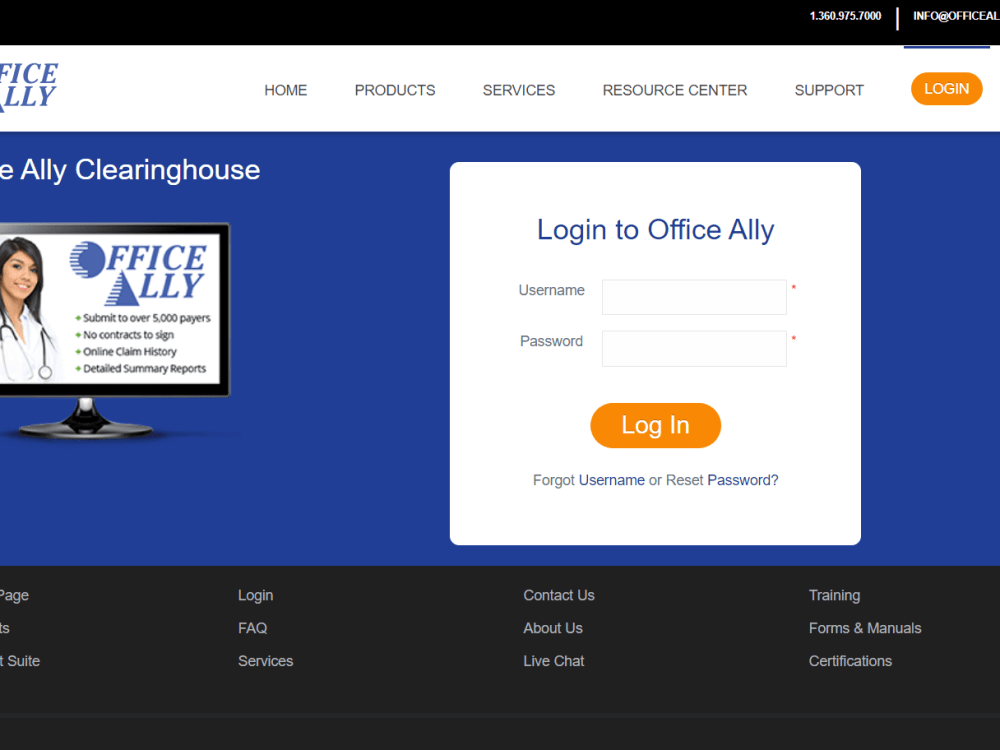
Task: Click the footer link ending in 'Suite'
Action: point(20,661)
